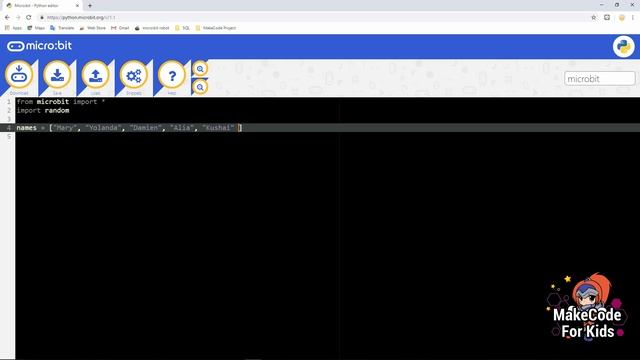
Task: Close the Python editor tab
Action: [x=77, y=6]
